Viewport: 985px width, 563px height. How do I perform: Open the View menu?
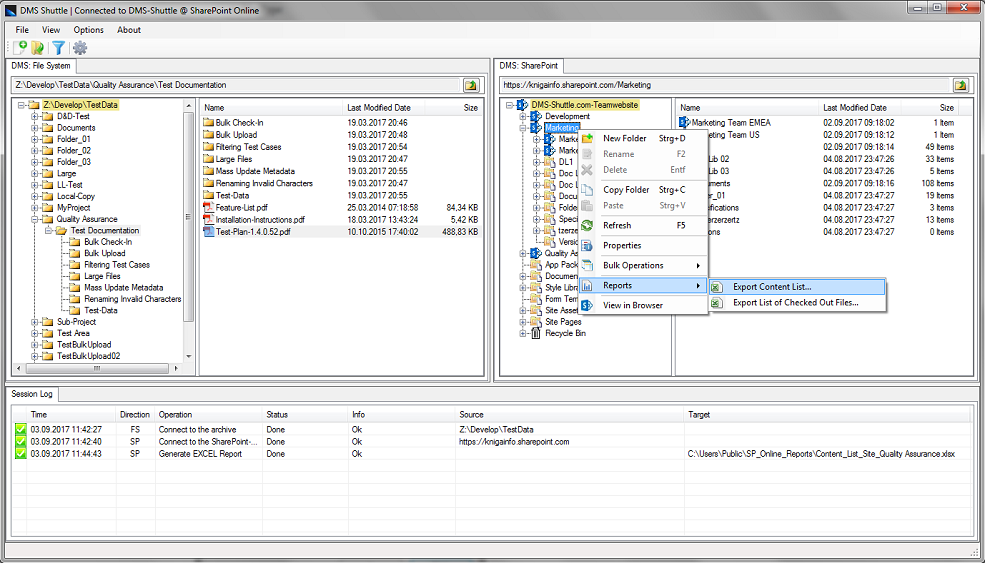click(51, 30)
